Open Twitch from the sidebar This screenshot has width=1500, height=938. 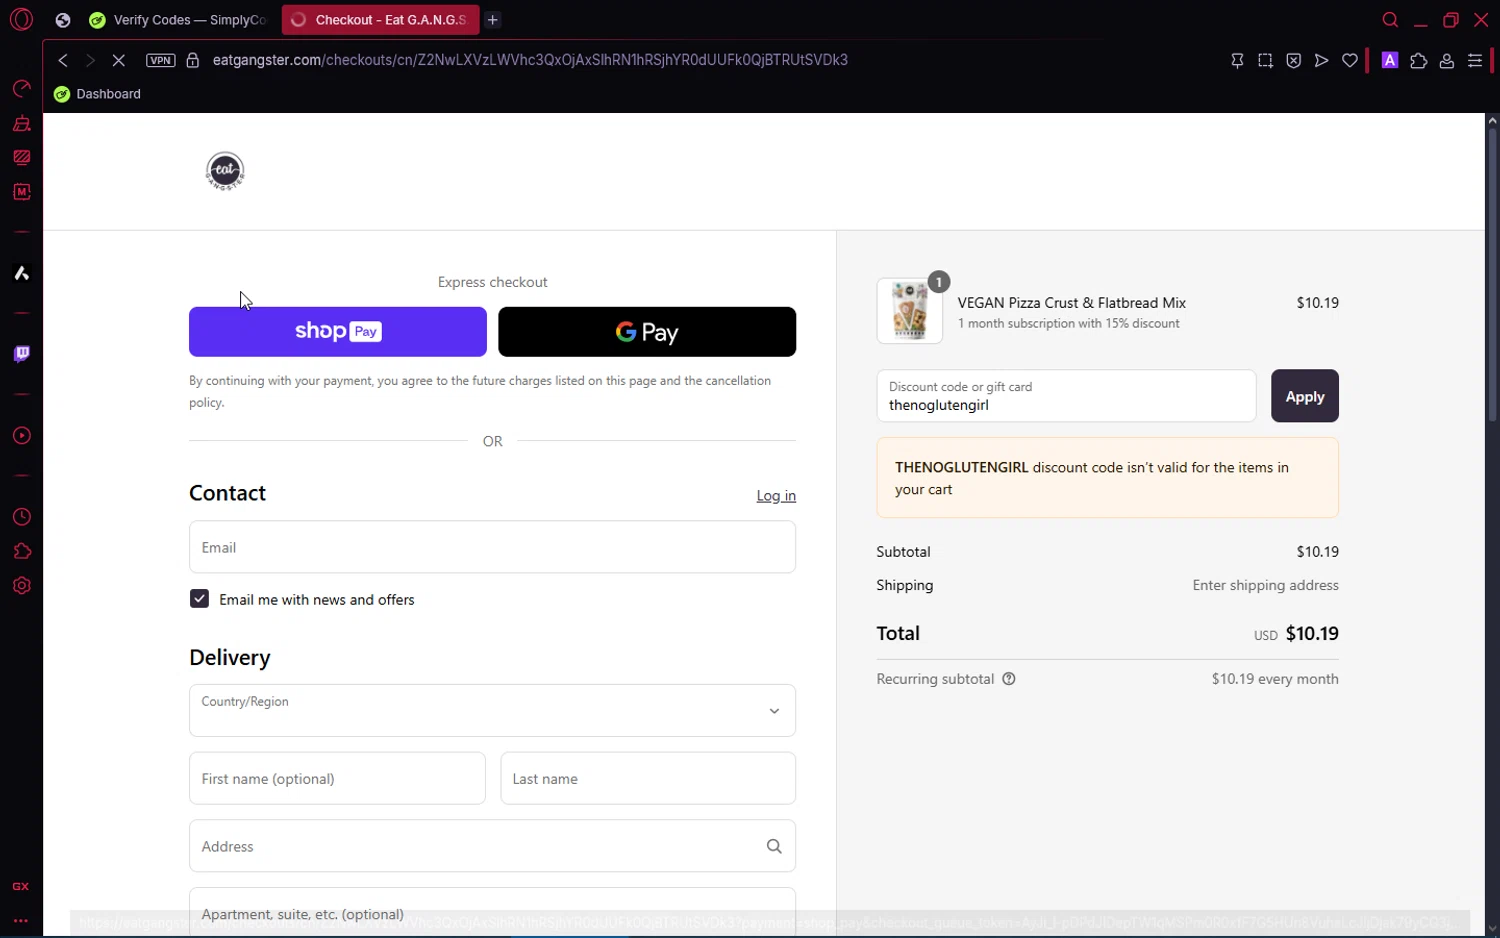(x=21, y=353)
